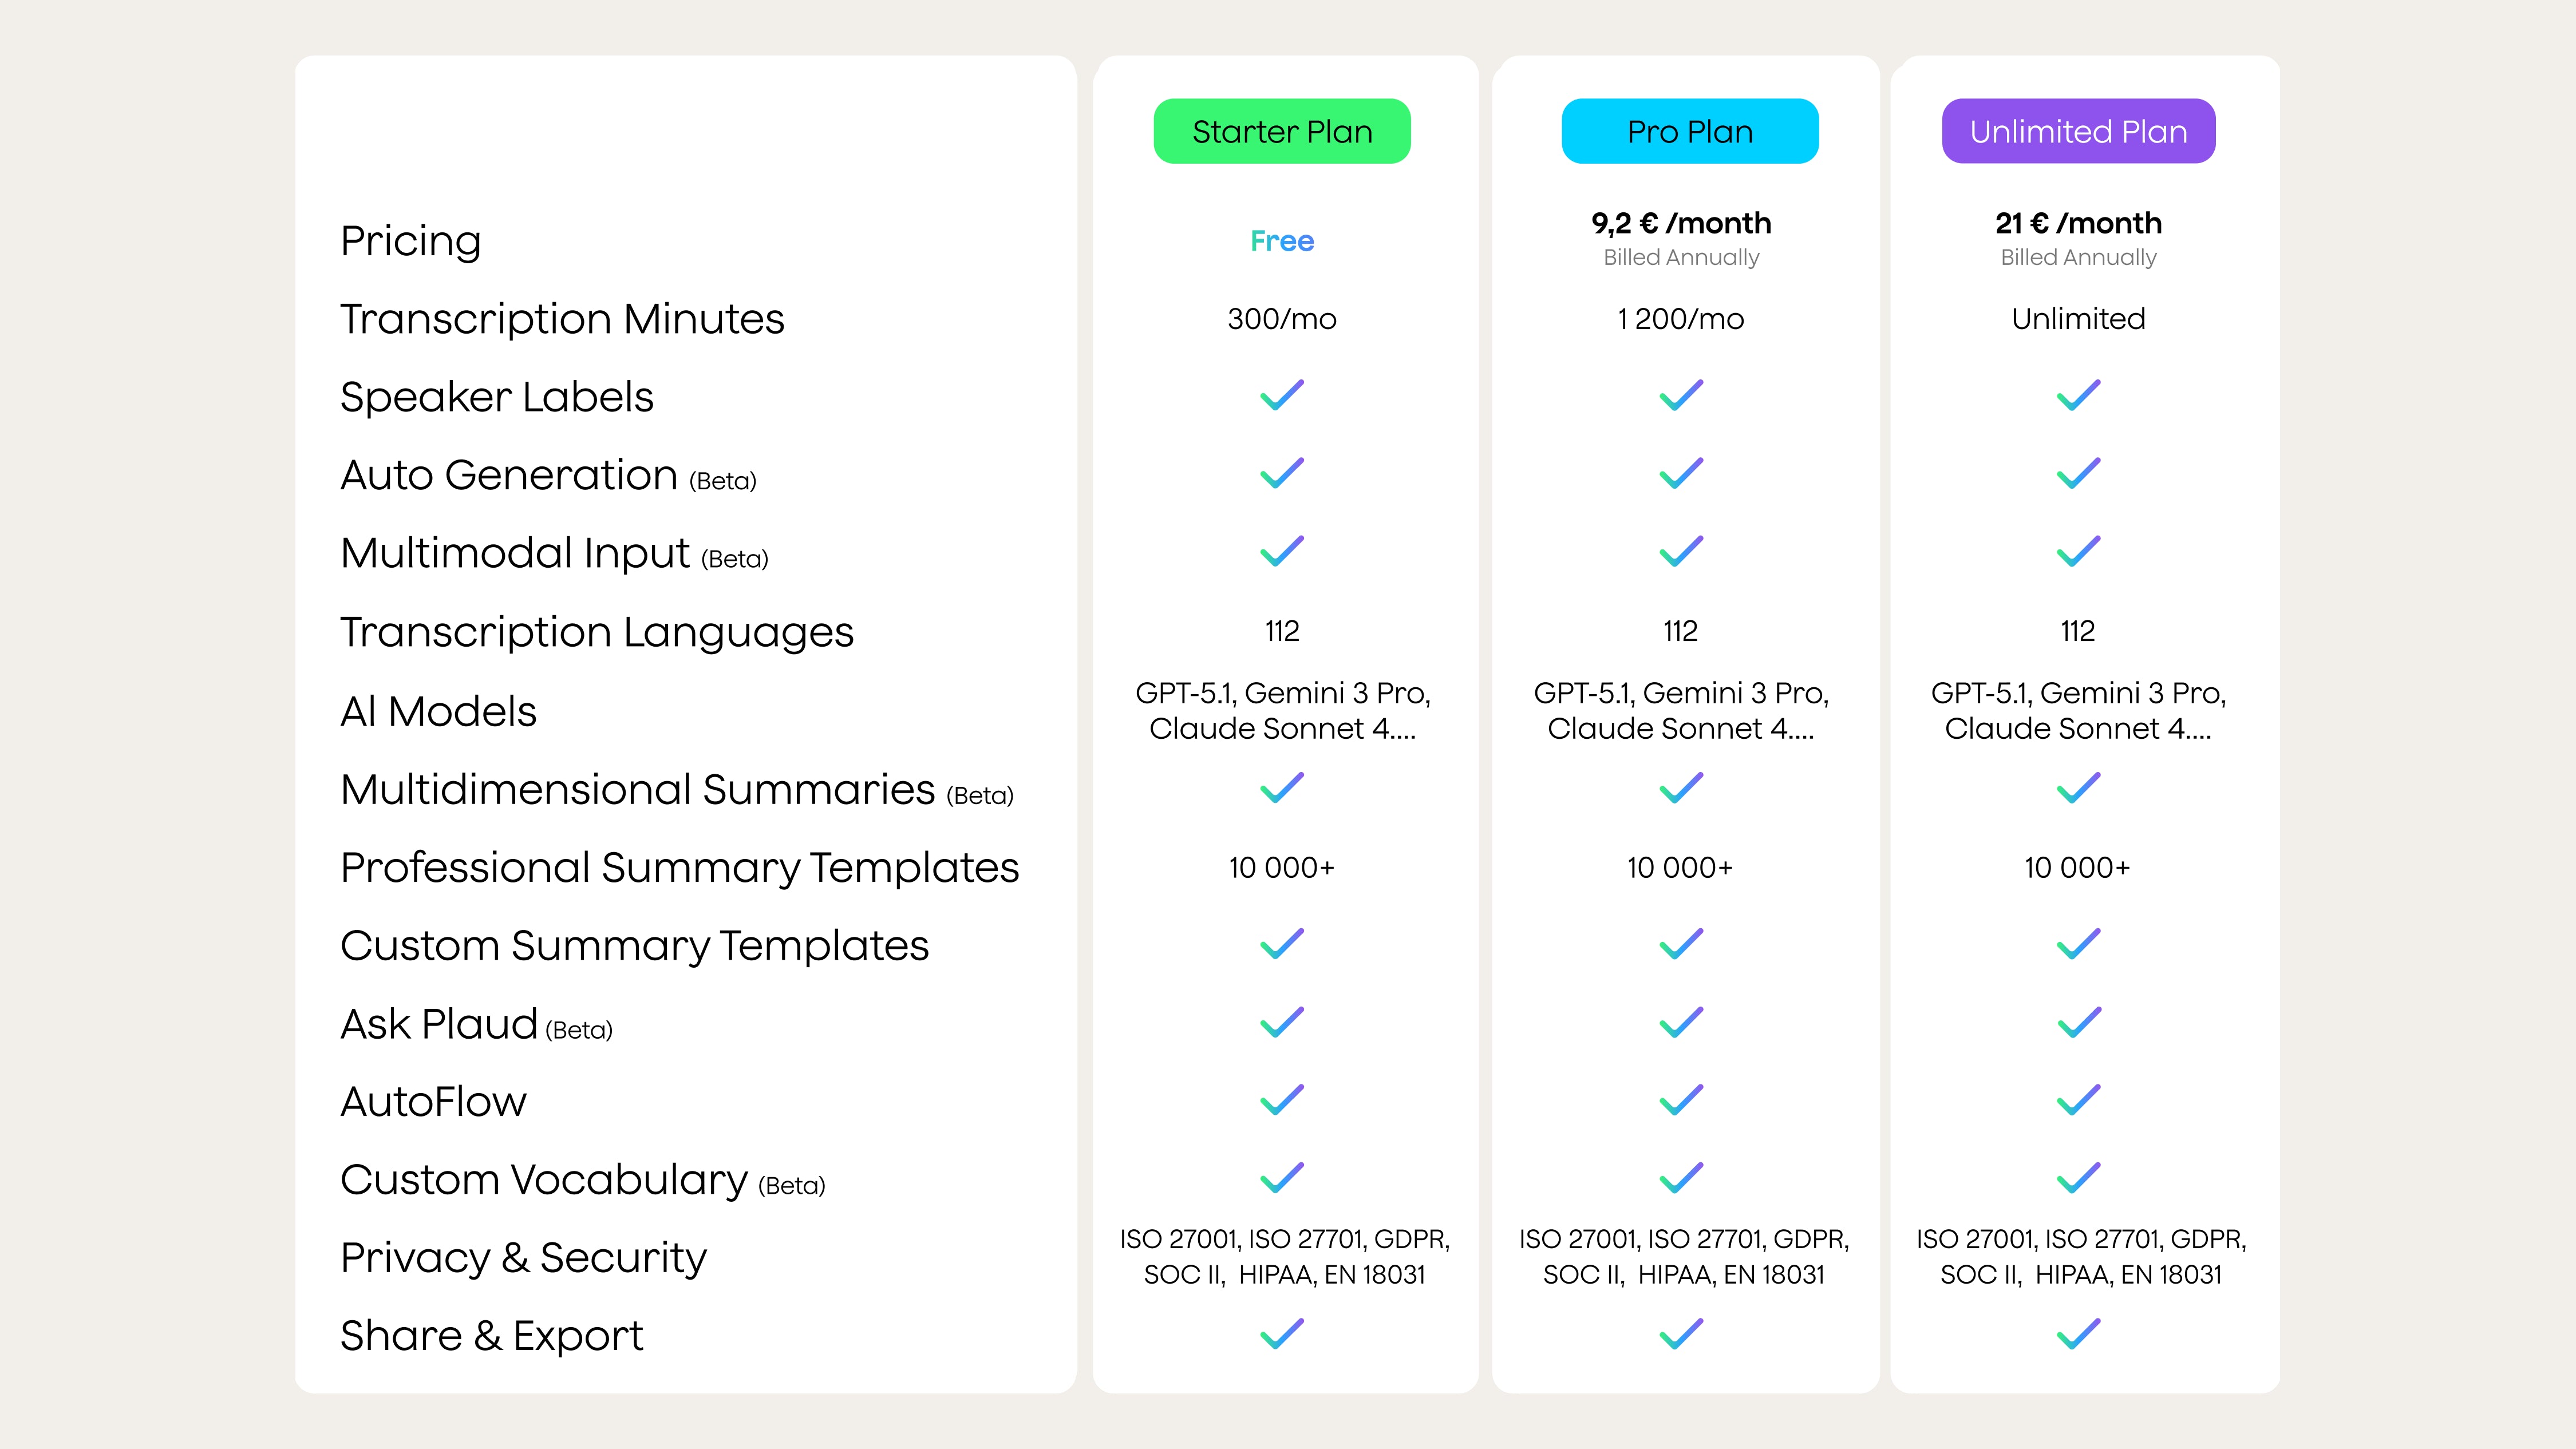Click Auto Generation checkmark under Pro Plan
This screenshot has height=1449, width=2576.
(x=1681, y=473)
